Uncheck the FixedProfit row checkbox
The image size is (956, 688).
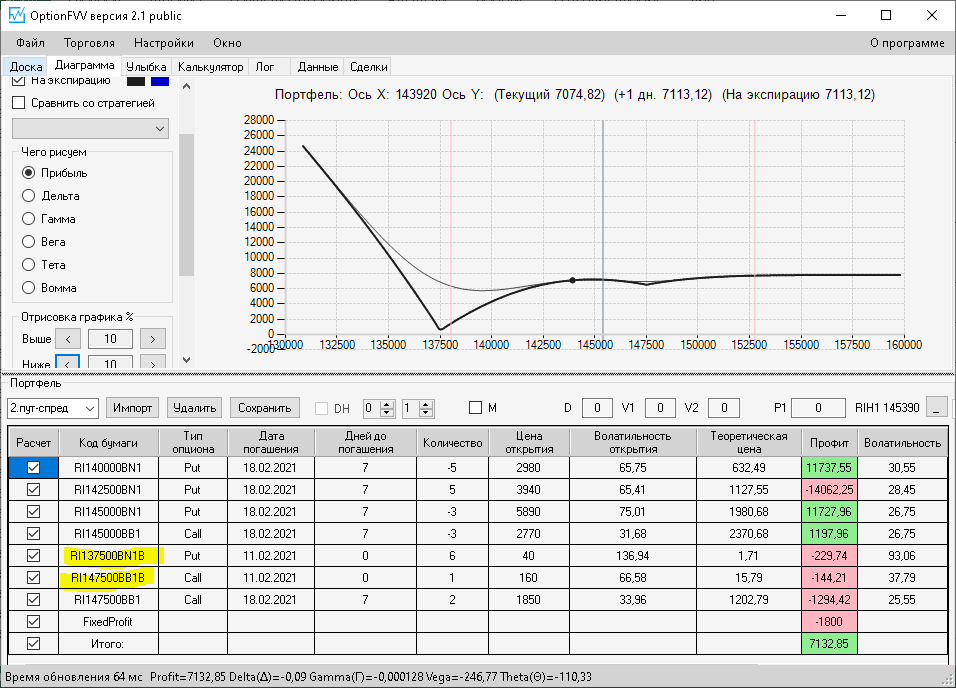[34, 622]
